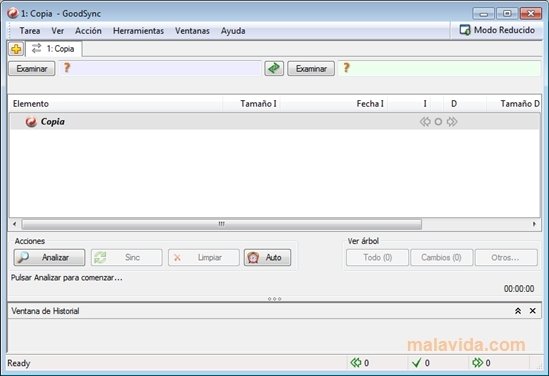The width and height of the screenshot is (549, 376).
Task: Click the scrollbar right arrow
Action: [x=534, y=224]
